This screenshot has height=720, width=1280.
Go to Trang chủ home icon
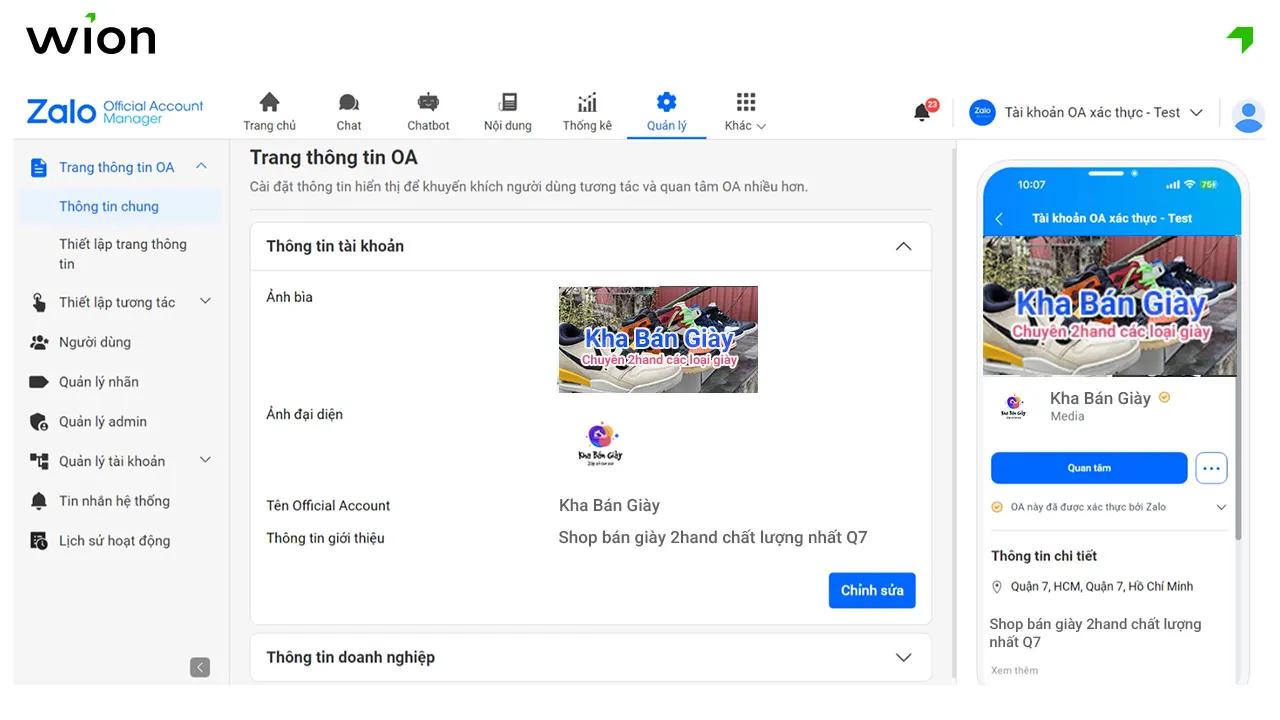pyautogui.click(x=269, y=103)
